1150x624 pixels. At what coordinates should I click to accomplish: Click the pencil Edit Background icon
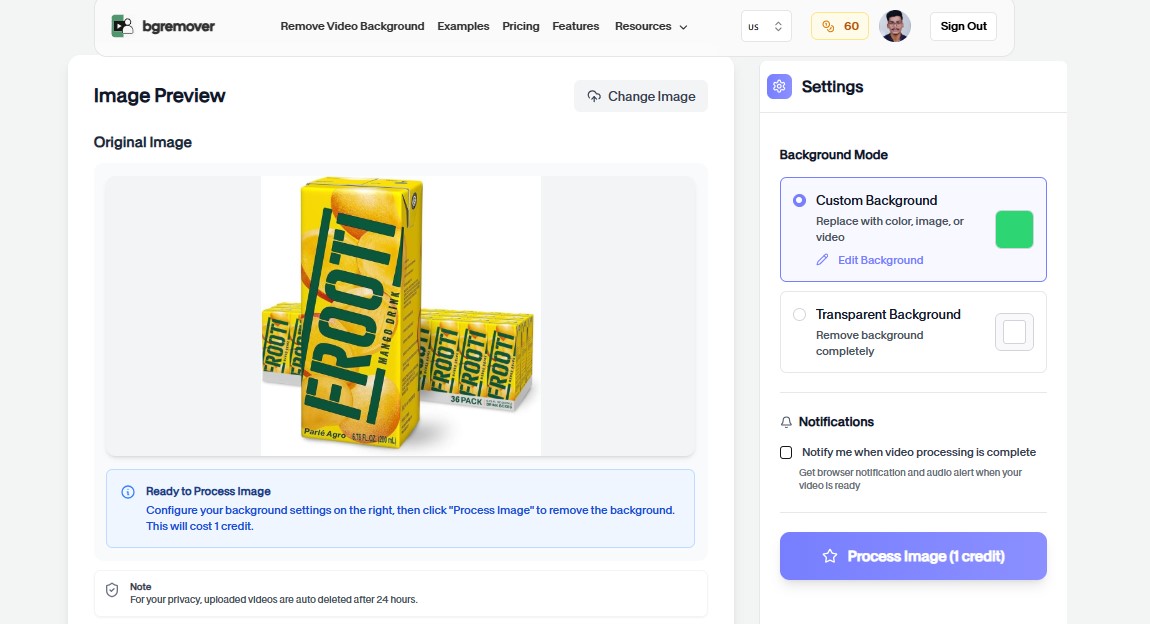tap(823, 260)
